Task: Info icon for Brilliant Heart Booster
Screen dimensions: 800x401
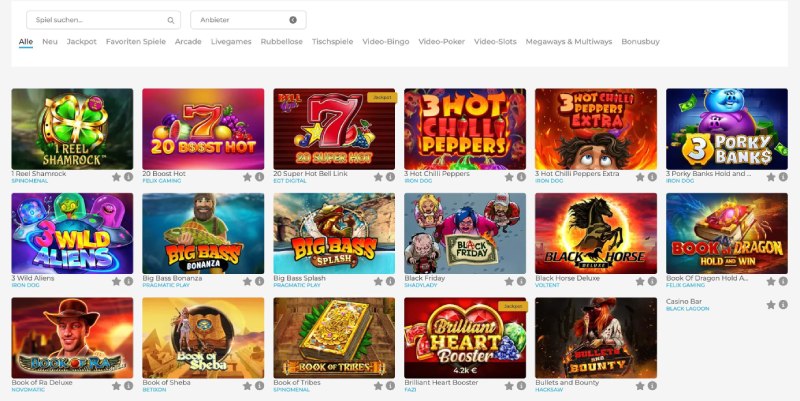Action: point(521,386)
